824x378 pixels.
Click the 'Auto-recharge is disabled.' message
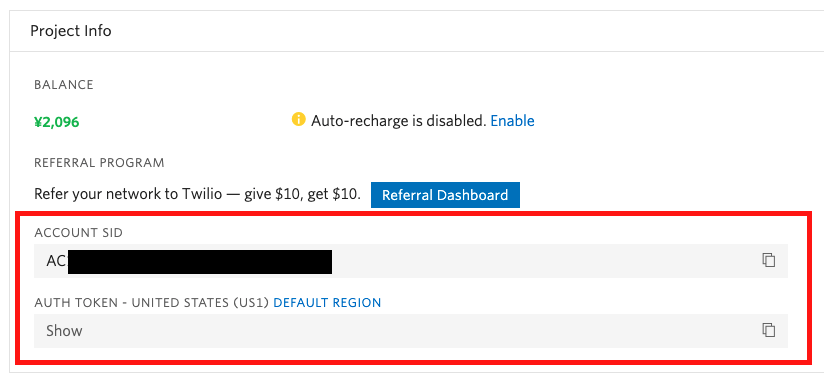(x=398, y=121)
